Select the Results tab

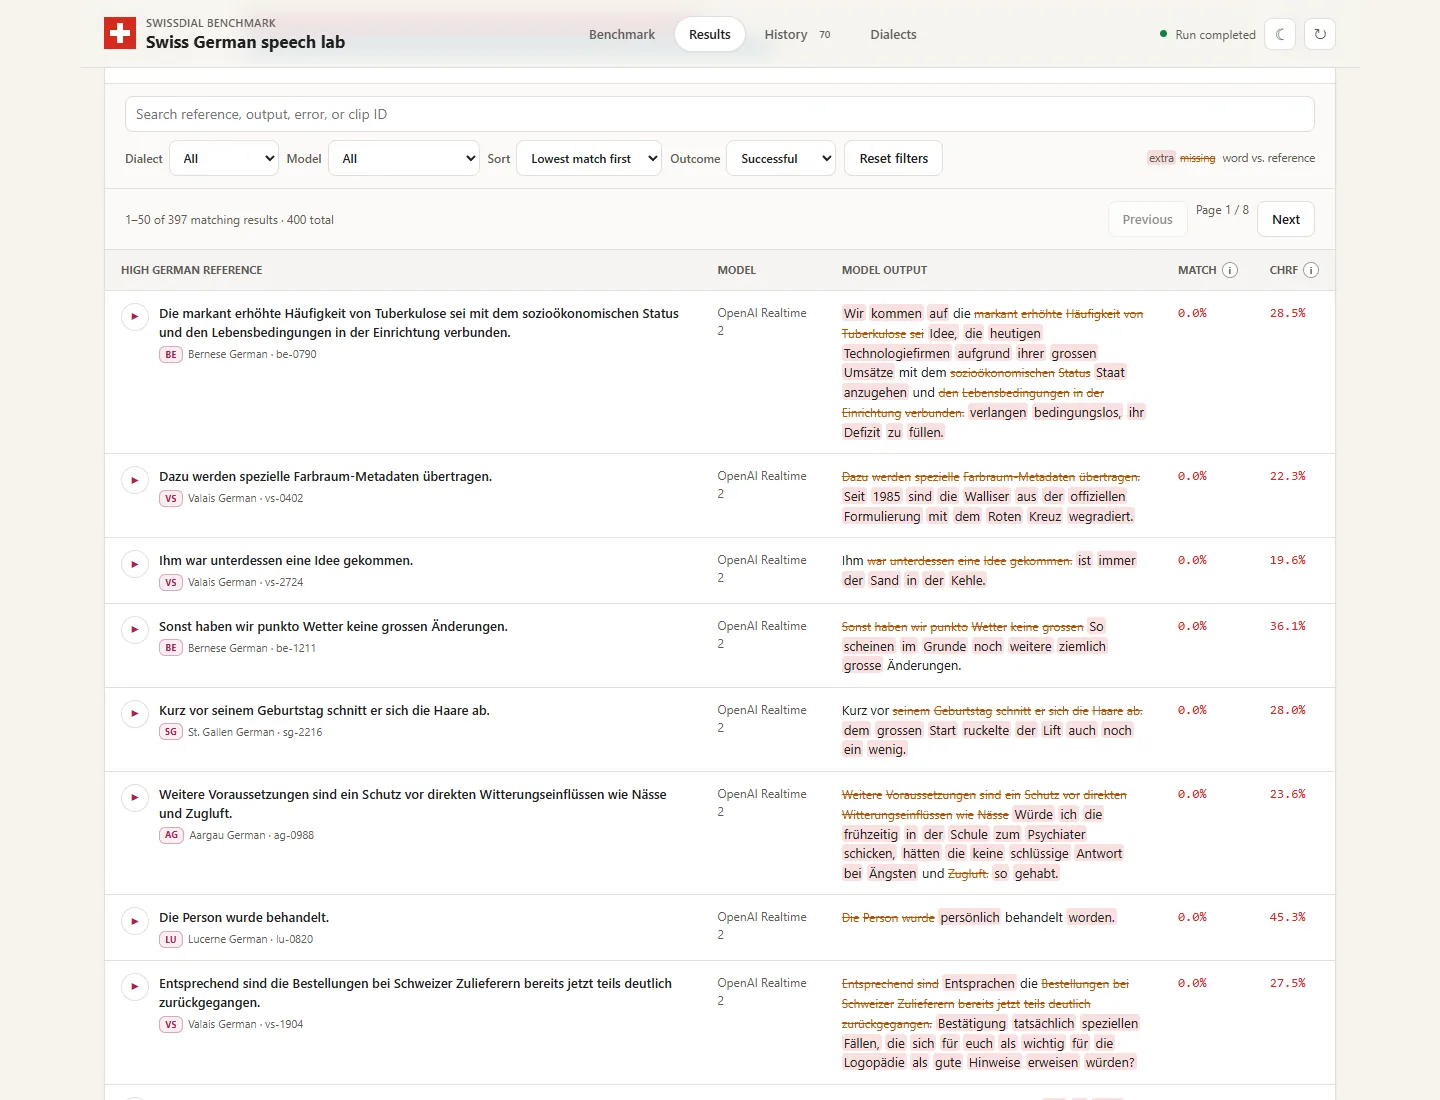(x=710, y=34)
